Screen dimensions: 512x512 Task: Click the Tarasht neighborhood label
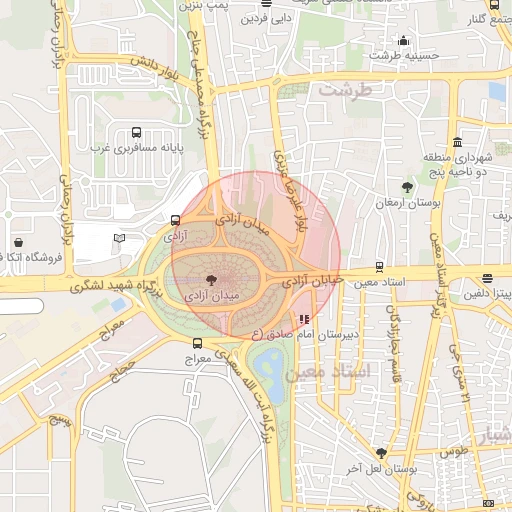point(345,91)
